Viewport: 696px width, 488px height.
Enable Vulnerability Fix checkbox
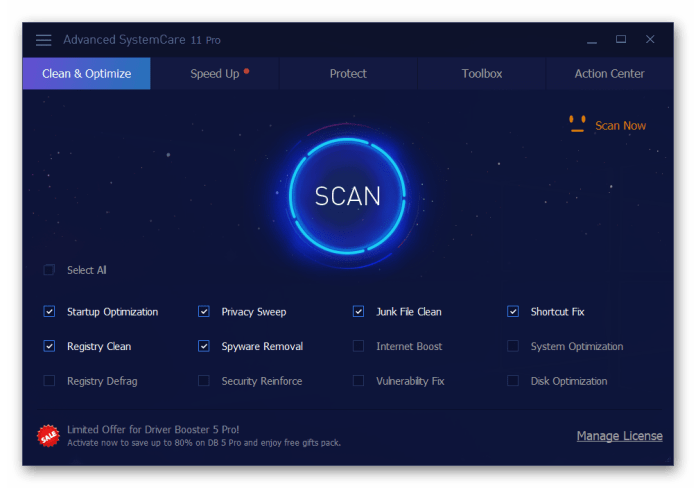[x=358, y=381]
